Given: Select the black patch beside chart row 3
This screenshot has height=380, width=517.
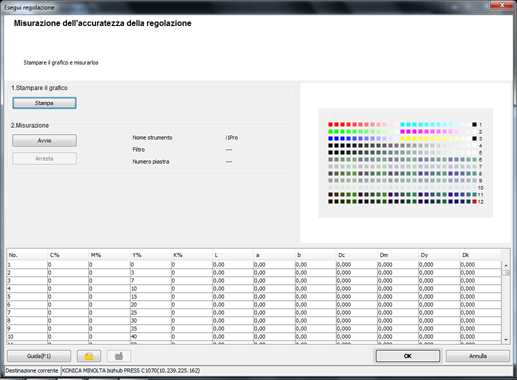Looking at the screenshot, I should (474, 138).
